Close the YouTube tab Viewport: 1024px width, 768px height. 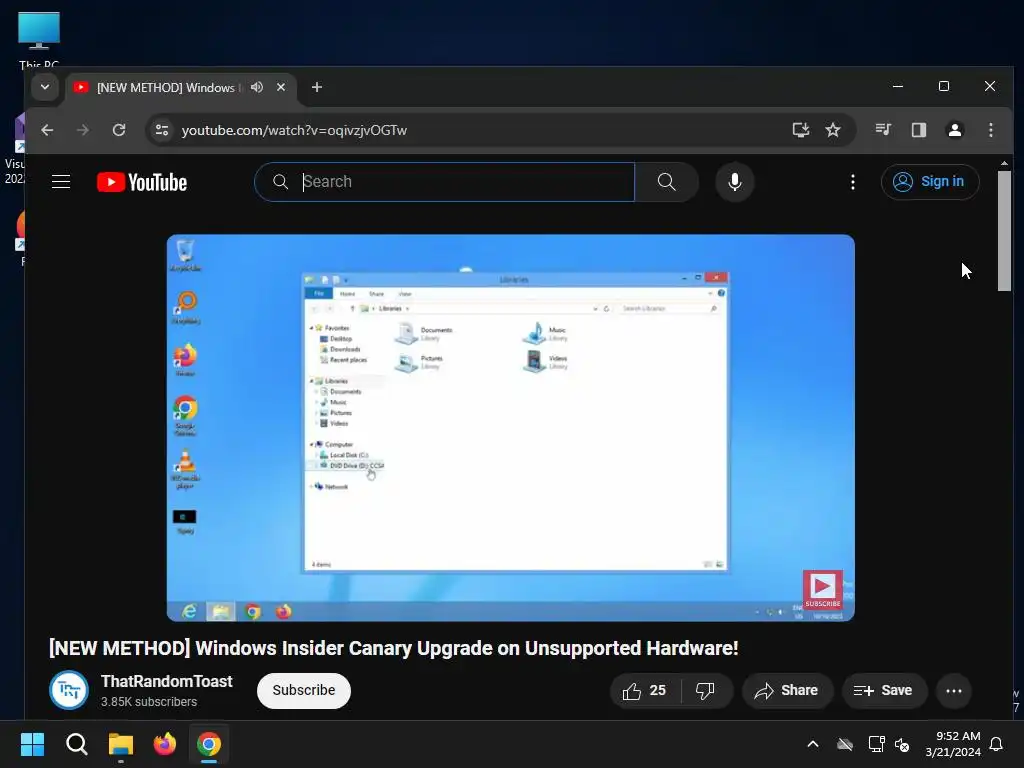(x=281, y=87)
